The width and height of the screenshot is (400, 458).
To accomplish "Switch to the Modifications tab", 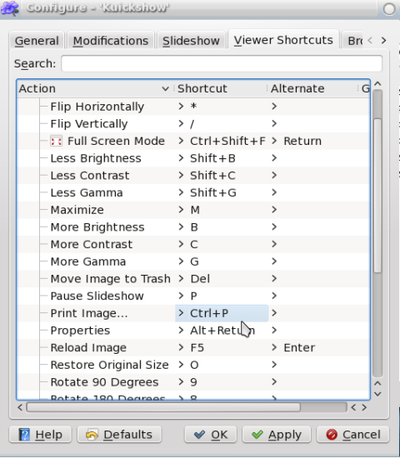I will pos(111,41).
